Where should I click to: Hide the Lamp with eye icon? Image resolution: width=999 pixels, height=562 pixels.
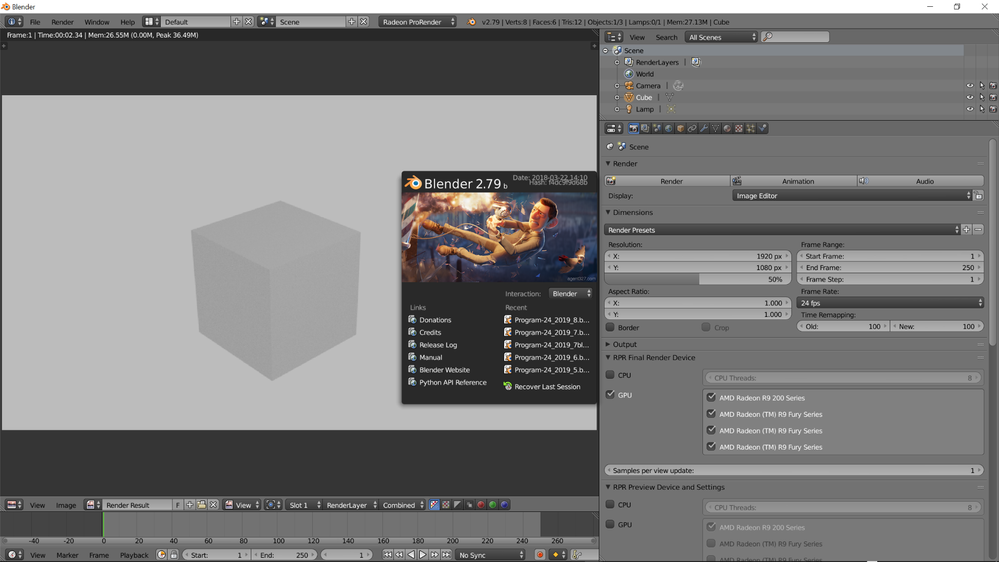pos(970,109)
